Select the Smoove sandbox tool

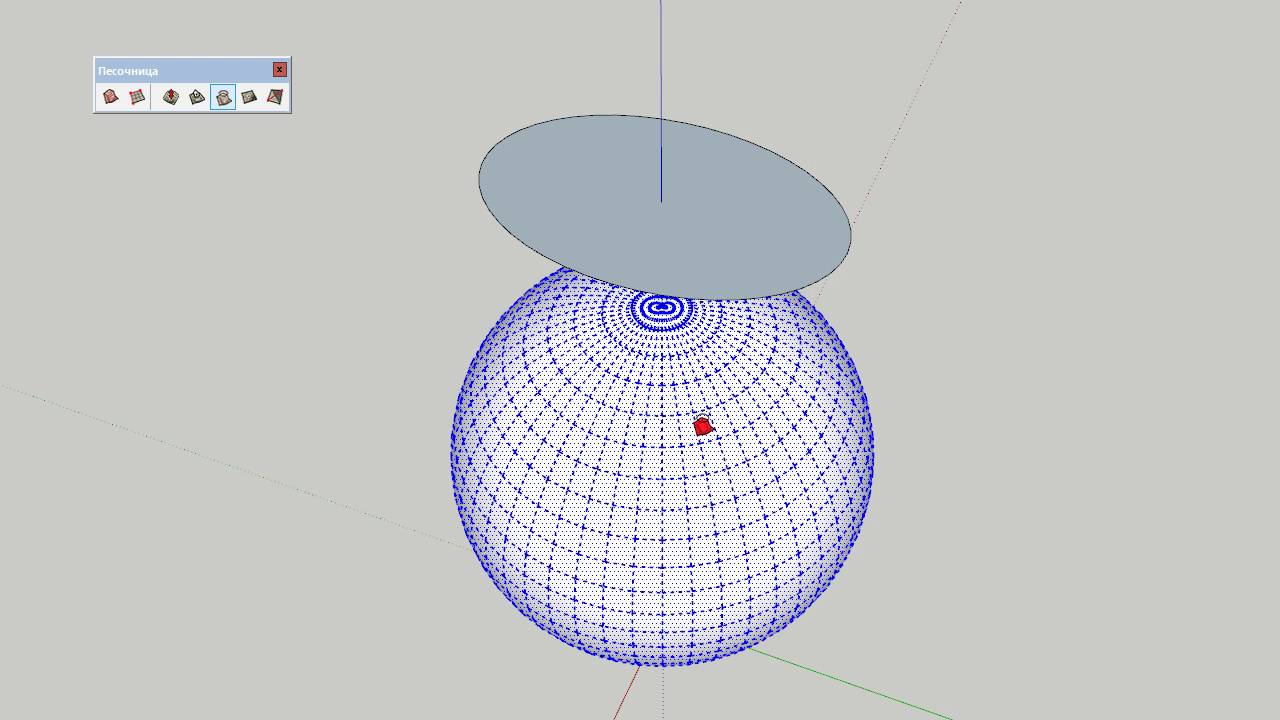[x=171, y=97]
